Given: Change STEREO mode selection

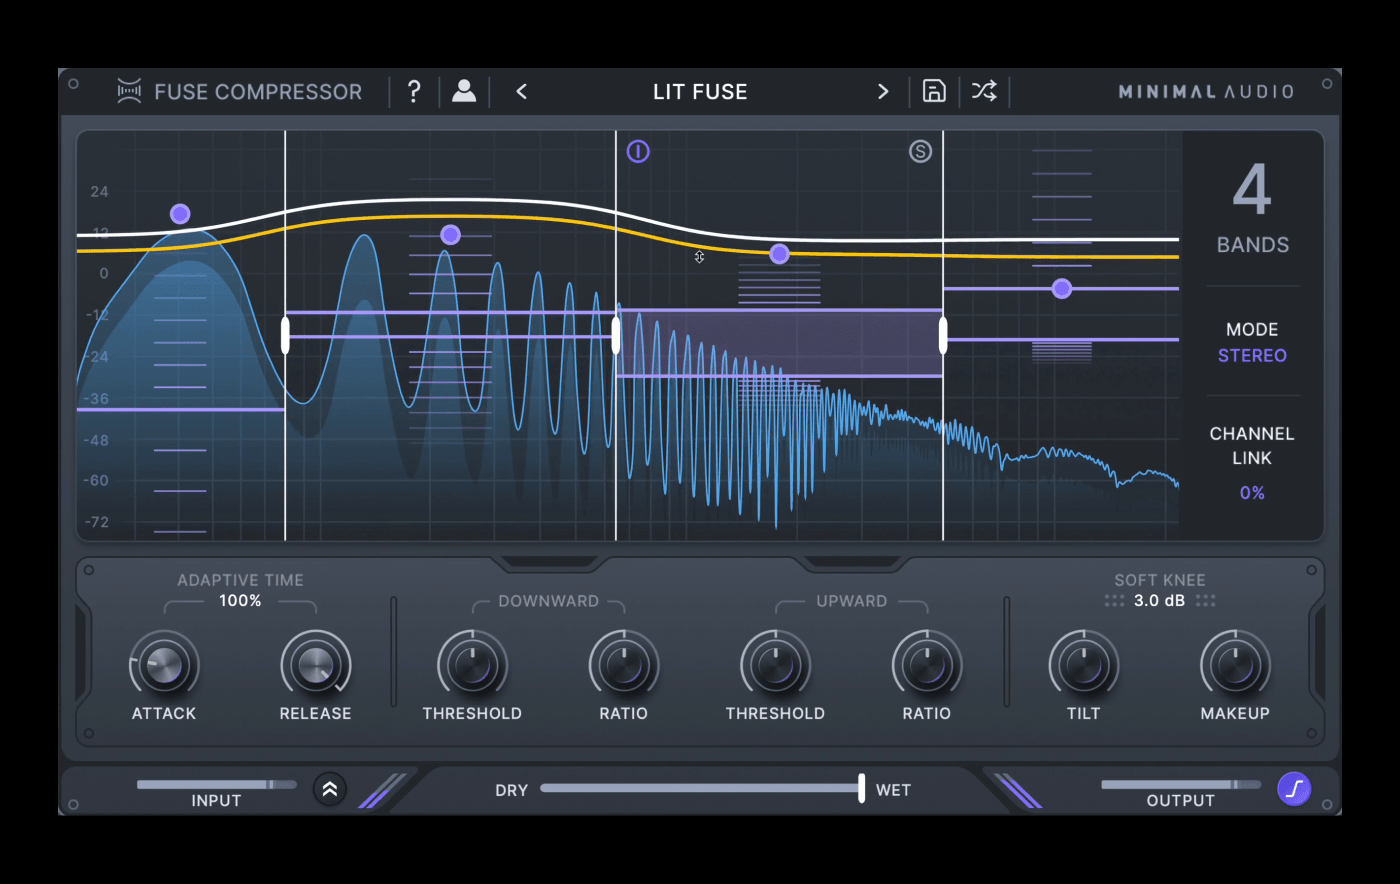Looking at the screenshot, I should coord(1252,355).
